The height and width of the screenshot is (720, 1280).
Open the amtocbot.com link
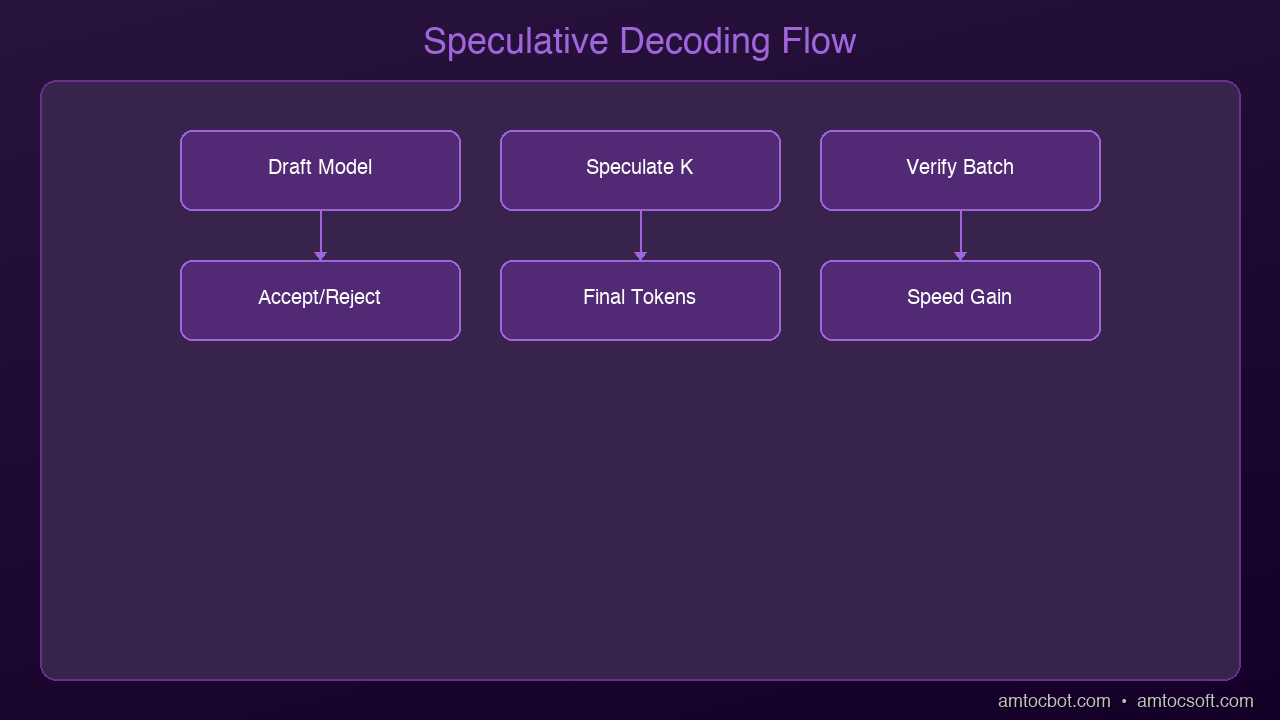pos(1054,701)
